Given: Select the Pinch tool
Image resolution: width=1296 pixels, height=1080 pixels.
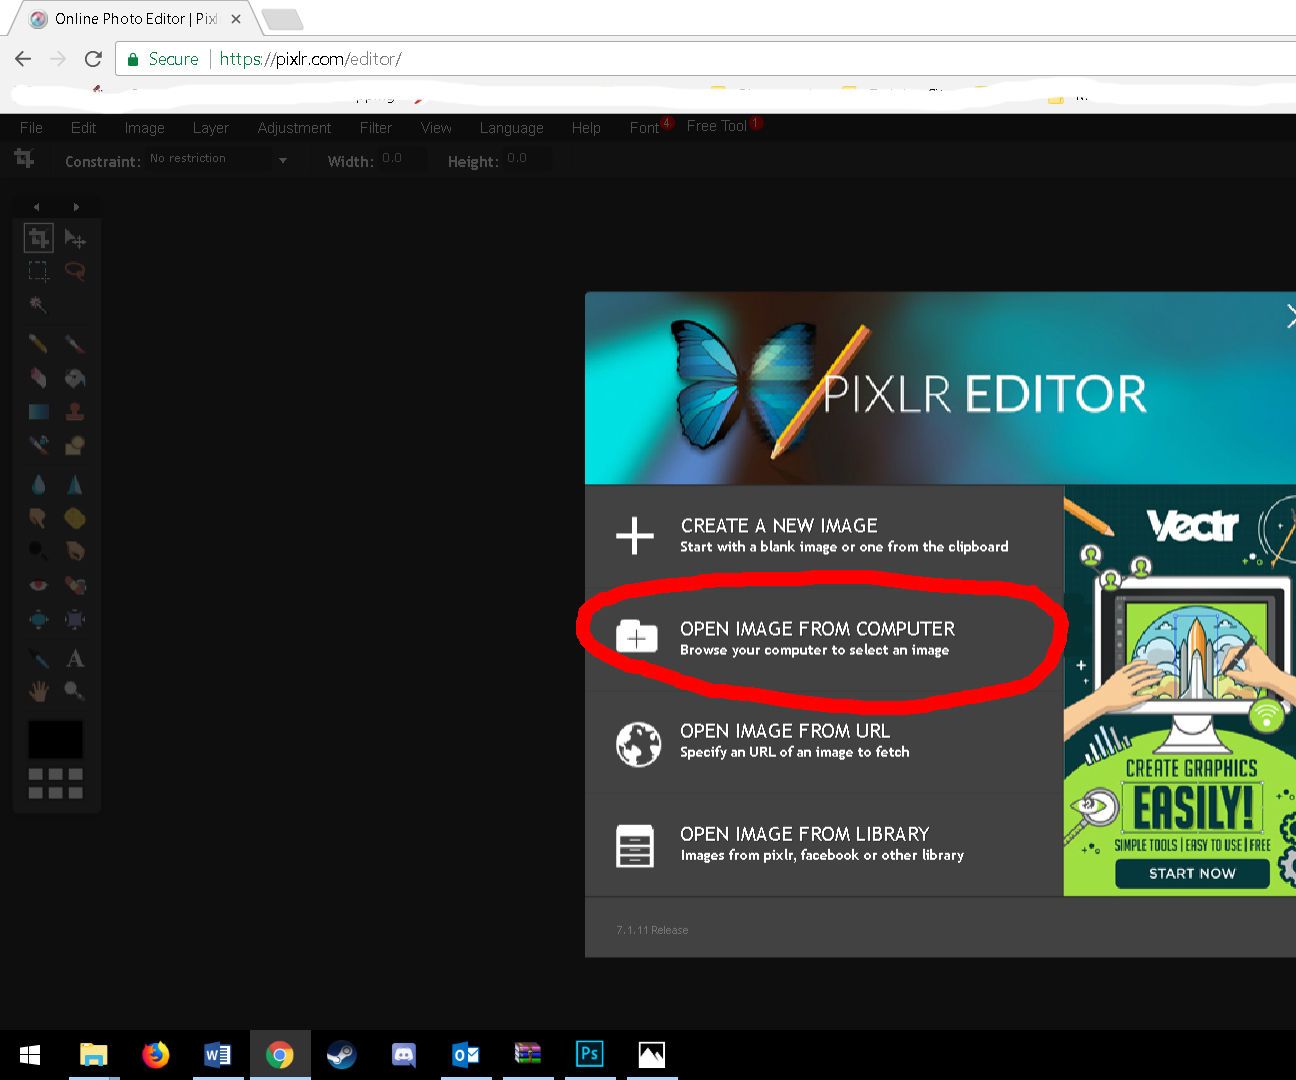Looking at the screenshot, I should (x=75, y=619).
